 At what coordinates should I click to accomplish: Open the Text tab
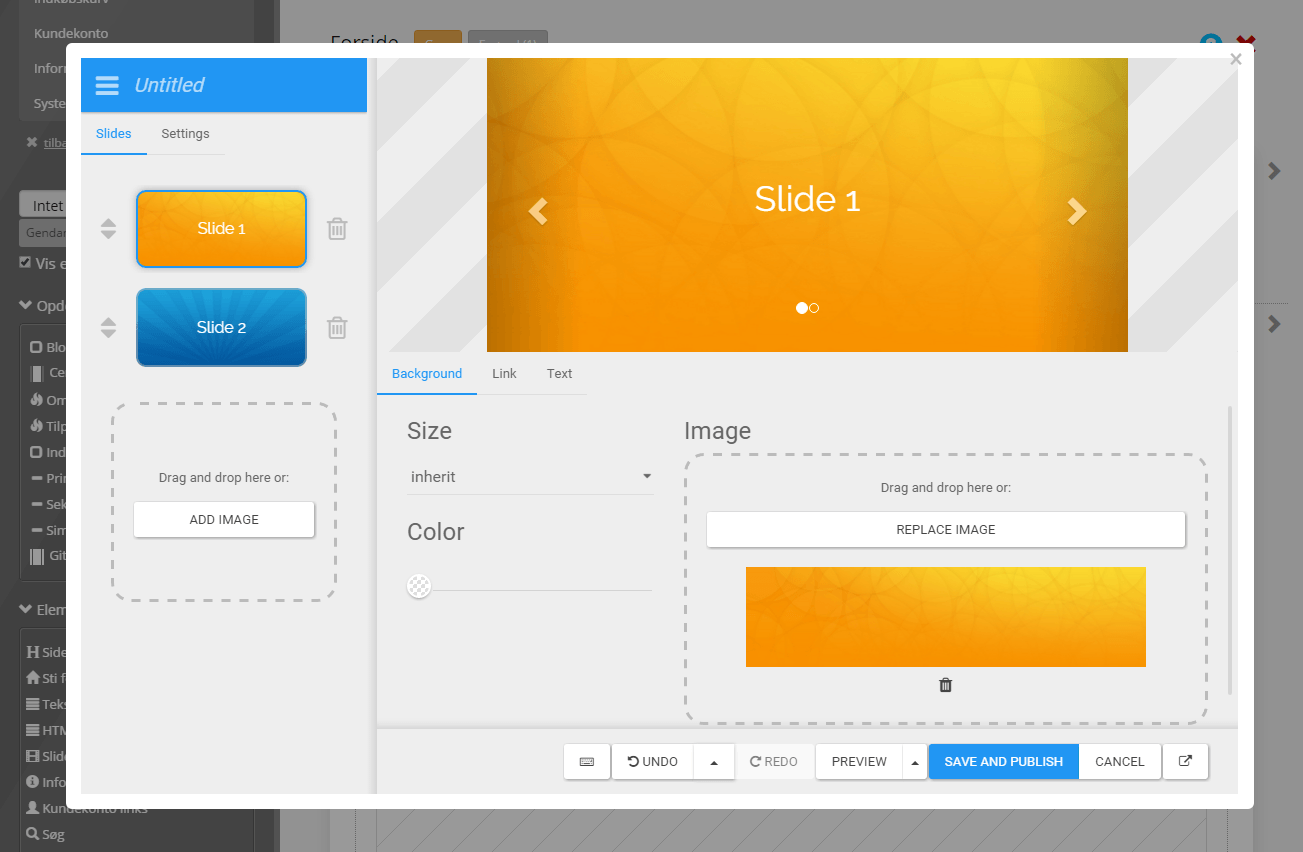pyautogui.click(x=559, y=374)
